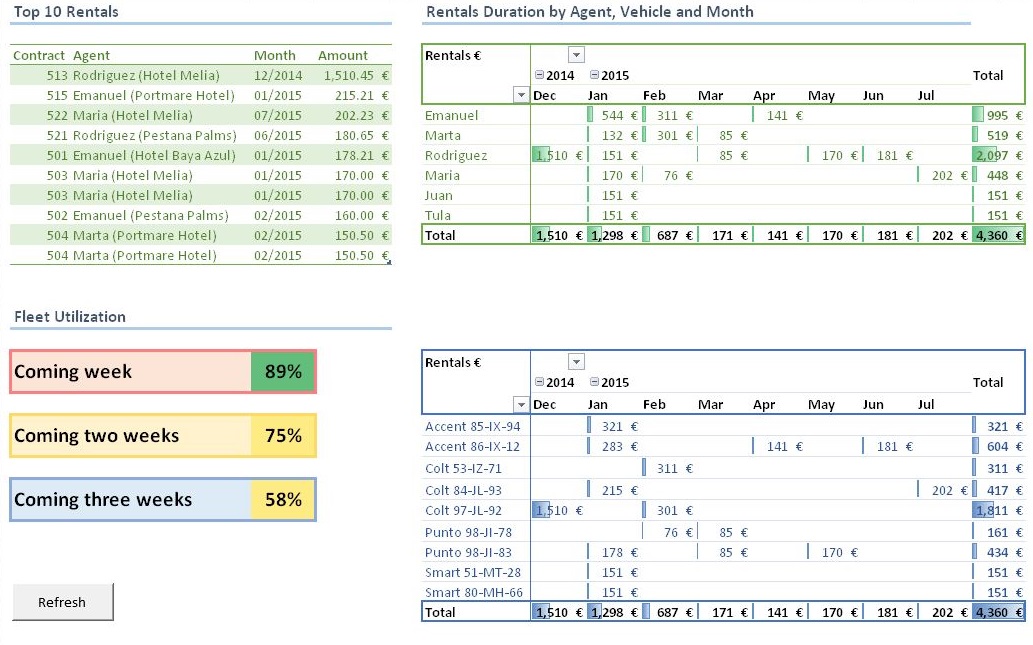The height and width of the screenshot is (645, 1033).
Task: Click the row labels filter icon in agent pivot
Action: tap(520, 94)
